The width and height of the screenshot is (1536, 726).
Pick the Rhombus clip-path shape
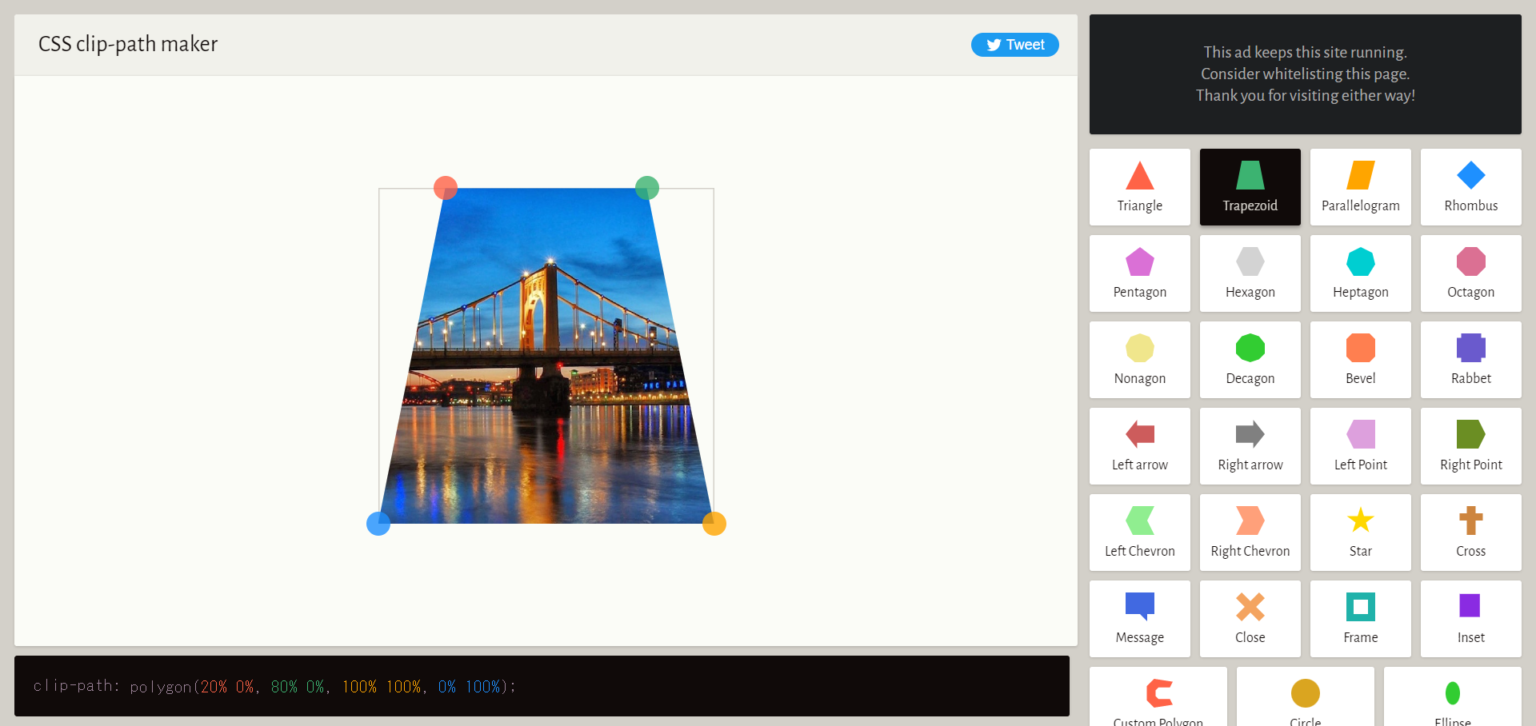(1470, 187)
